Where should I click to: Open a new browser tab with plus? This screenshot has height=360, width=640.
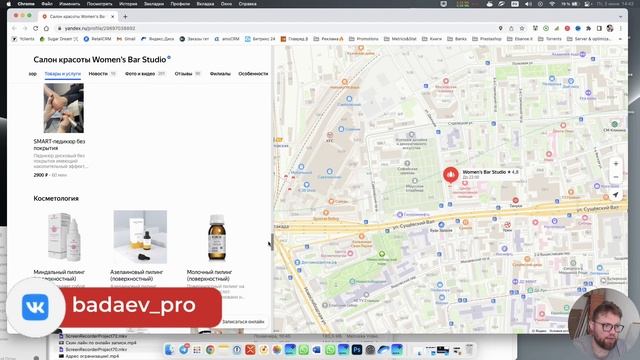[125, 16]
